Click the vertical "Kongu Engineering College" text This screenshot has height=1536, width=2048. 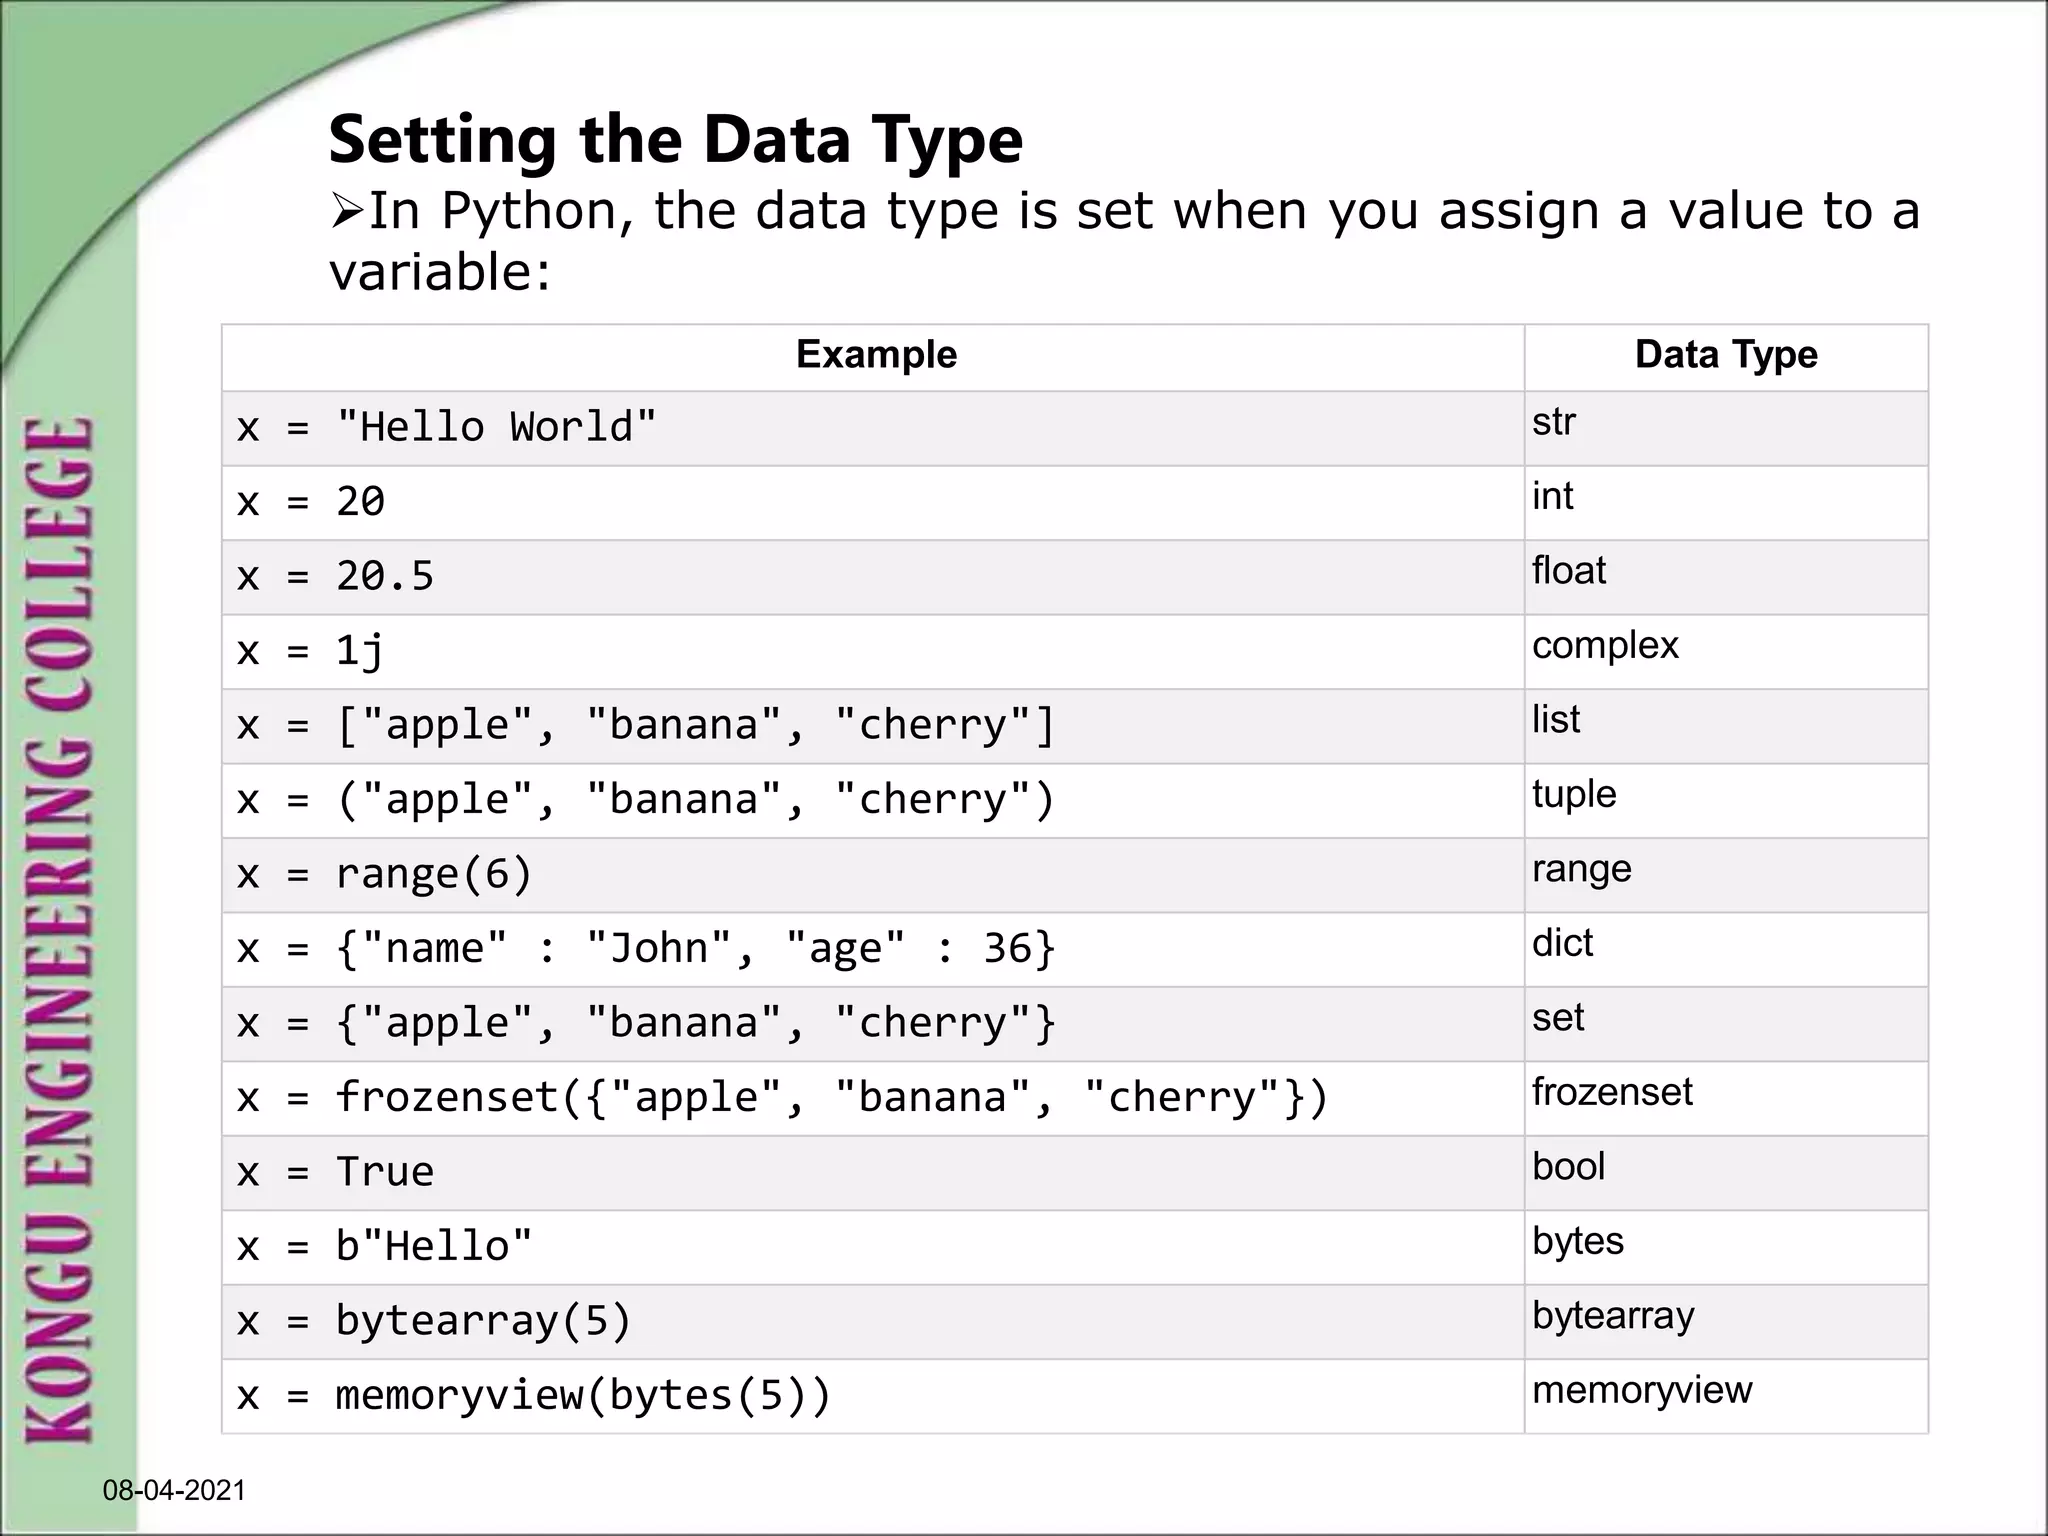[60, 930]
